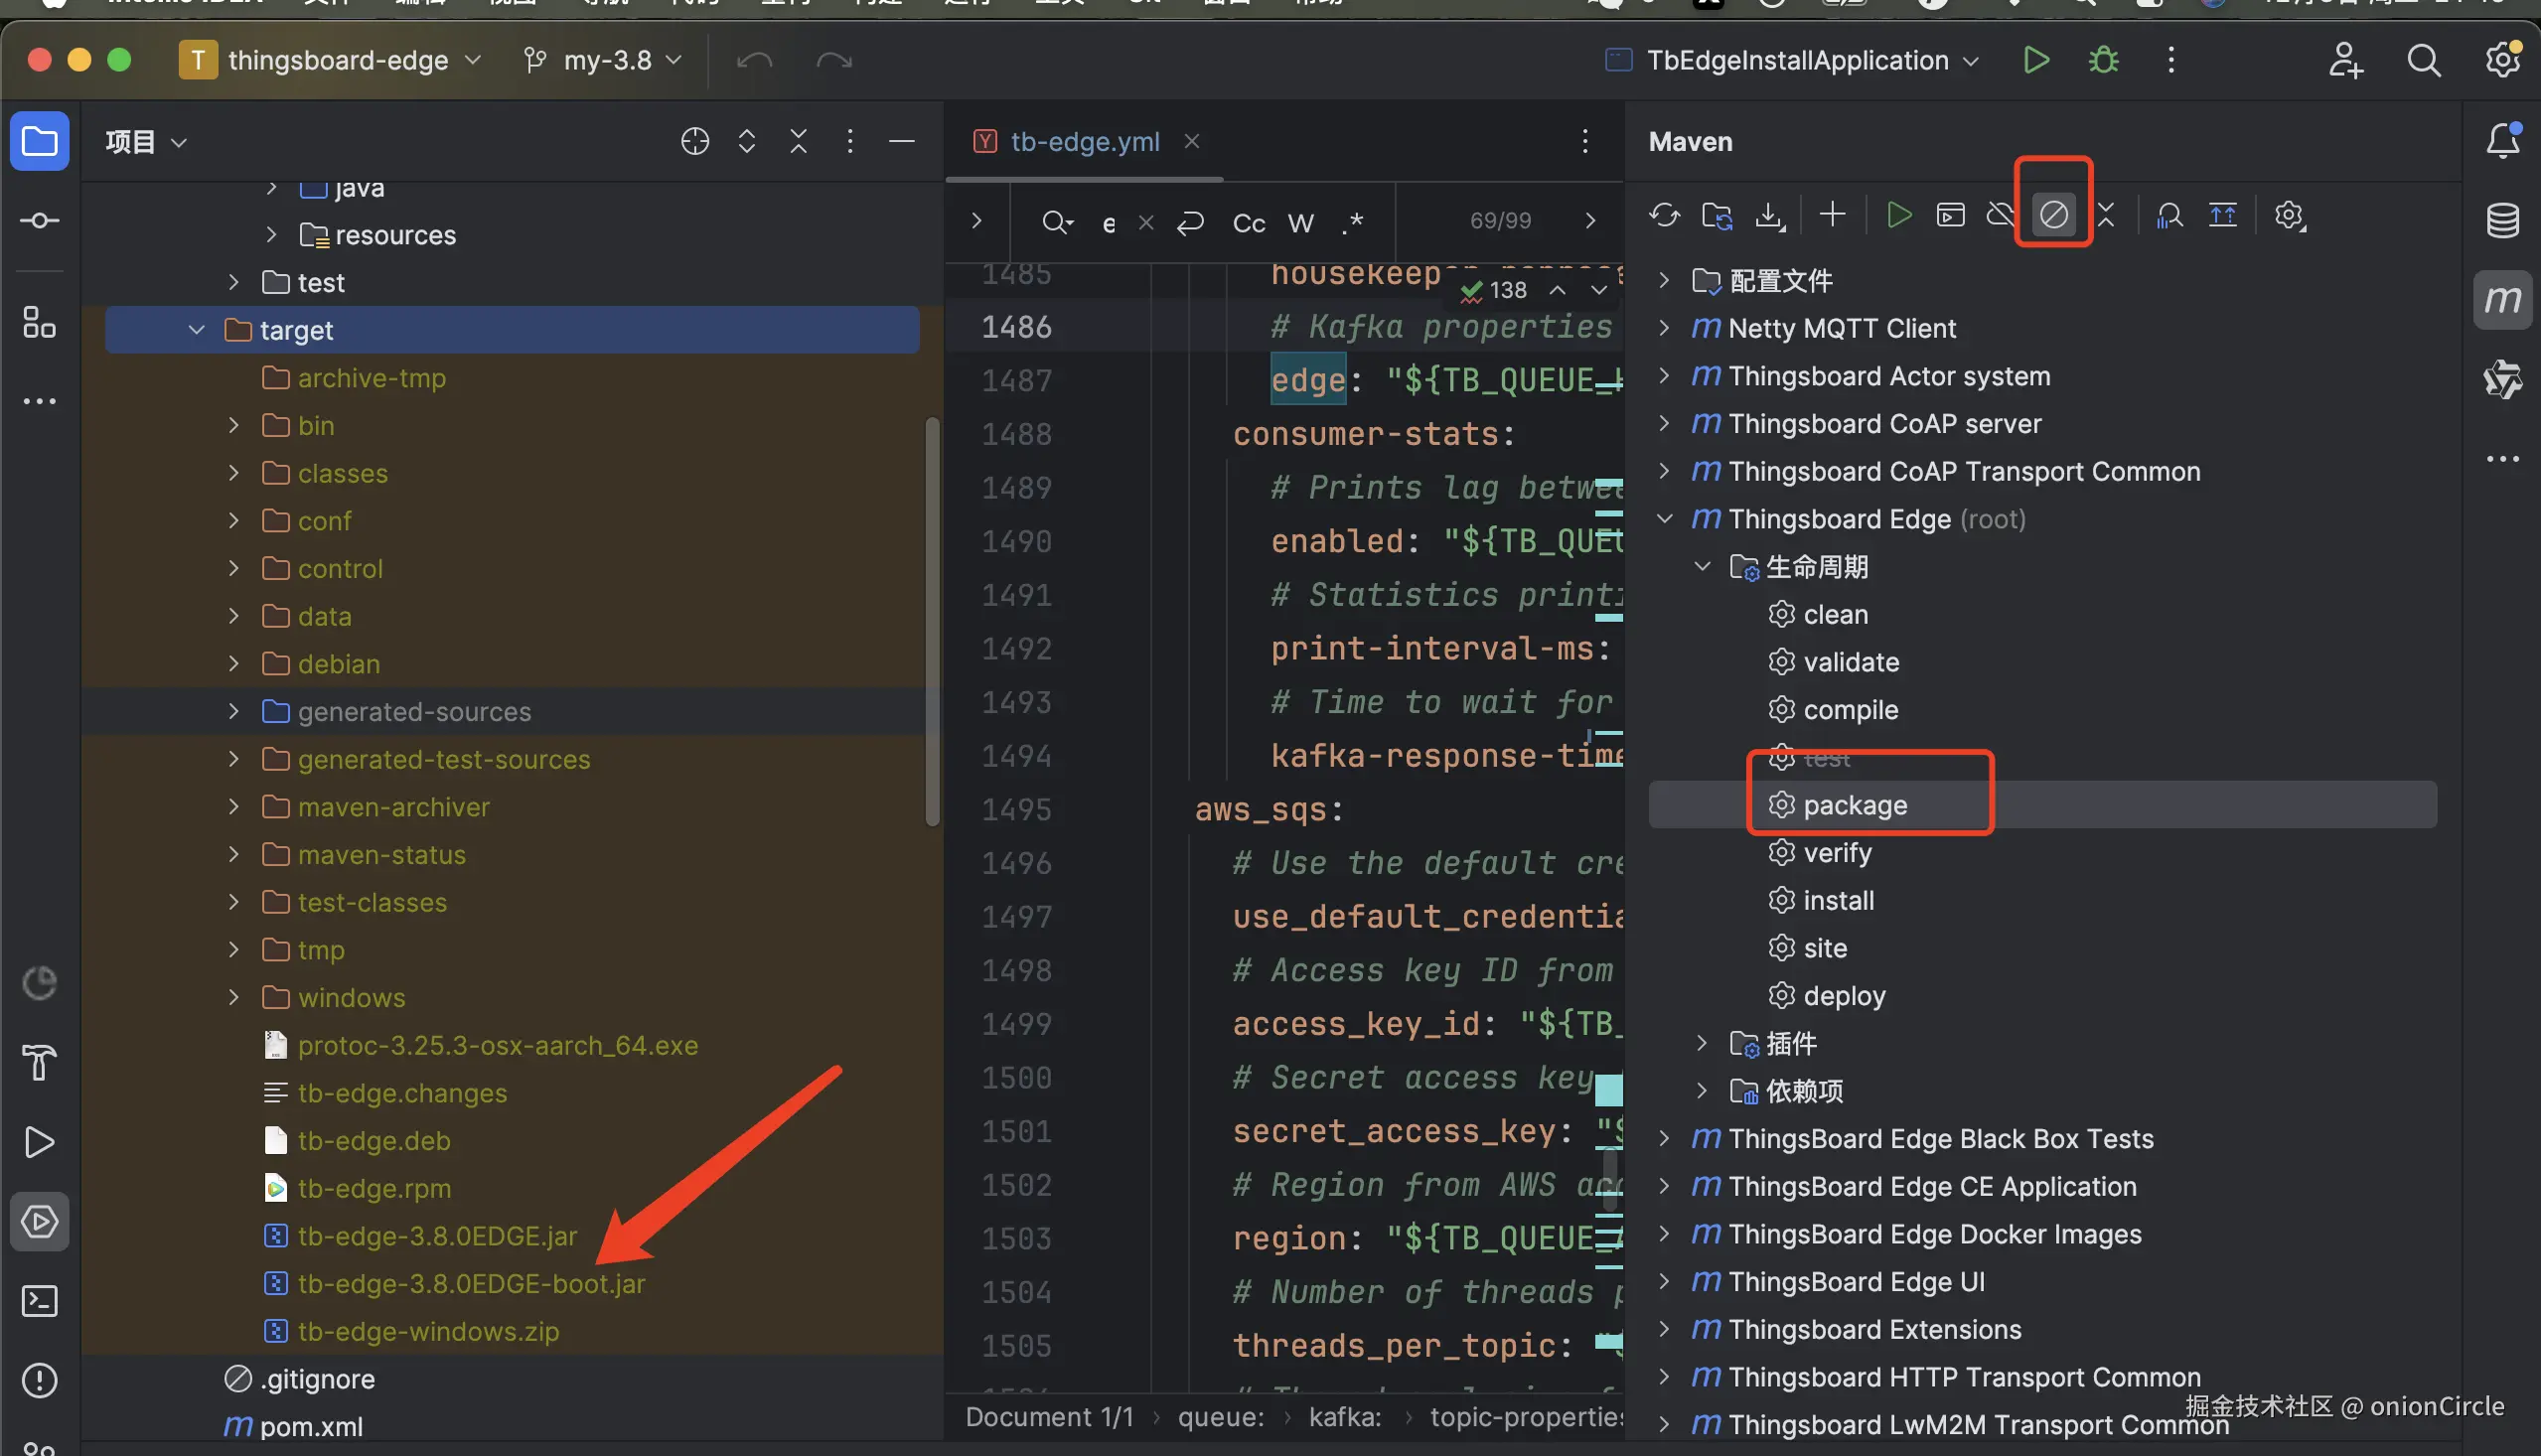The image size is (2541, 1456).
Task: Run Maven build with green play icon
Action: 1897,215
